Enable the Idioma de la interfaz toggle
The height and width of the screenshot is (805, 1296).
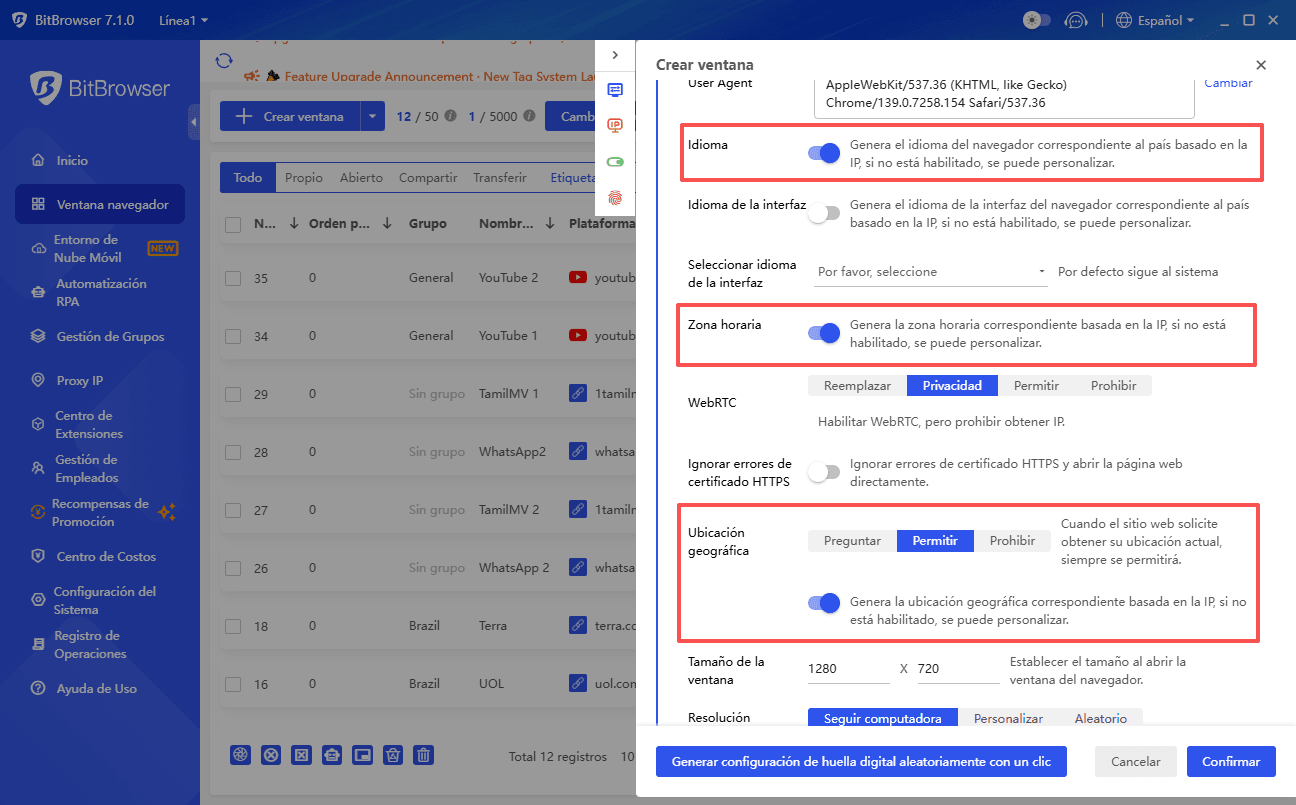click(x=823, y=213)
